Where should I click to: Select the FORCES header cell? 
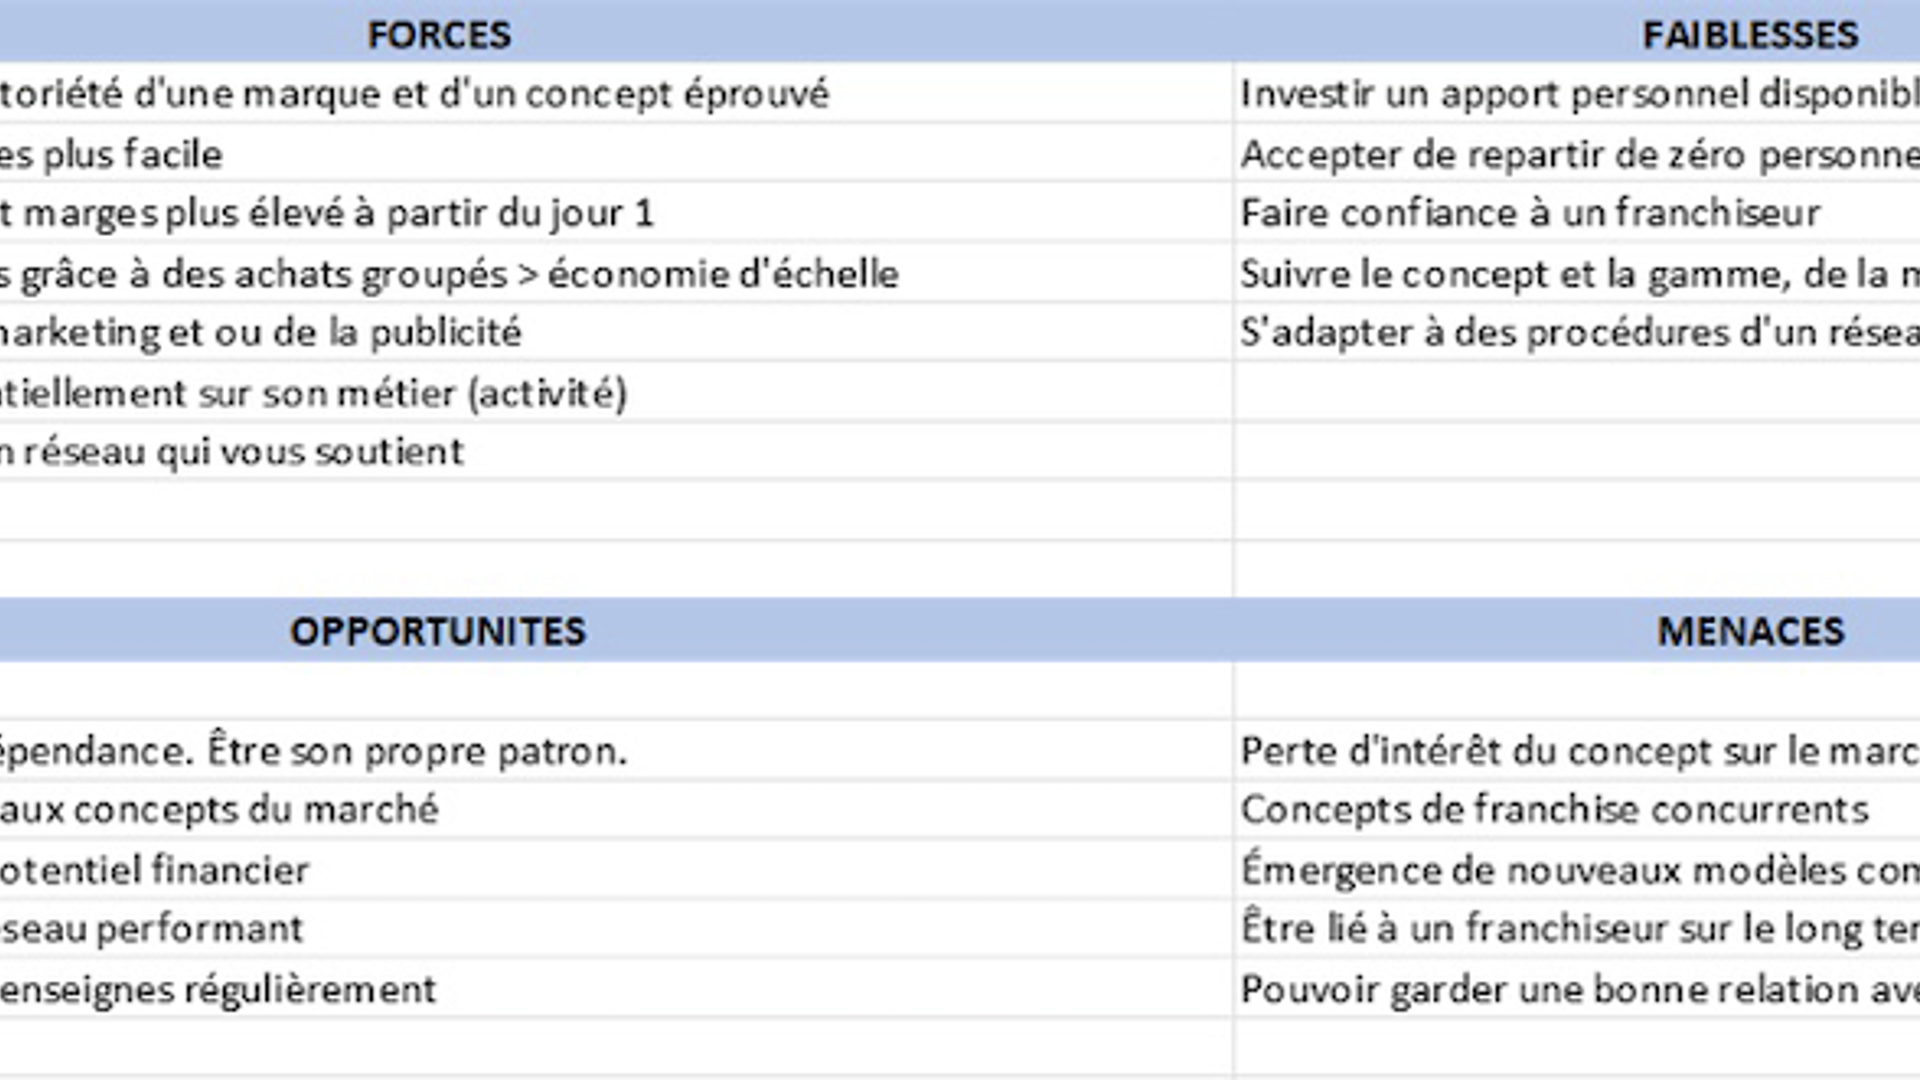point(615,32)
